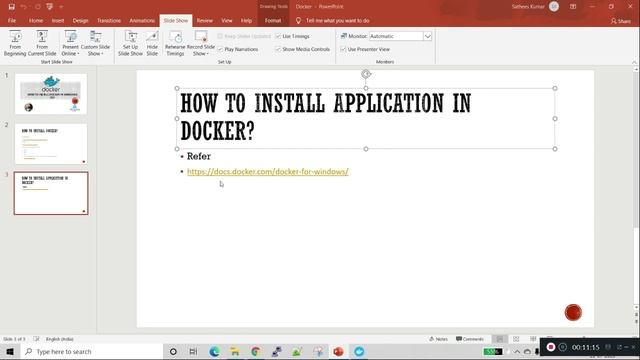Screen dimensions: 640x360
Task: Click the slide title text box
Action: tap(366, 118)
